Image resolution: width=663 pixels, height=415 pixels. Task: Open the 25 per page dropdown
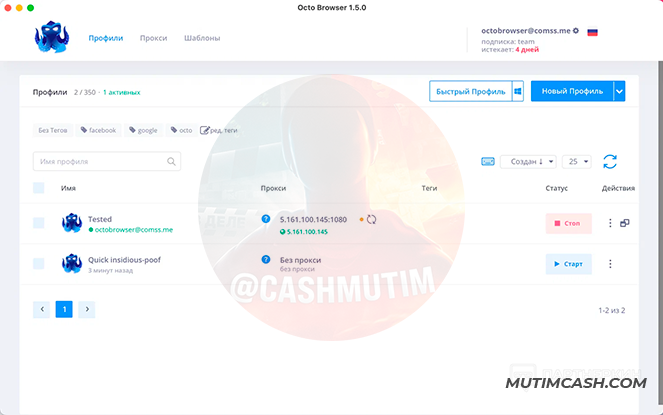[577, 162]
